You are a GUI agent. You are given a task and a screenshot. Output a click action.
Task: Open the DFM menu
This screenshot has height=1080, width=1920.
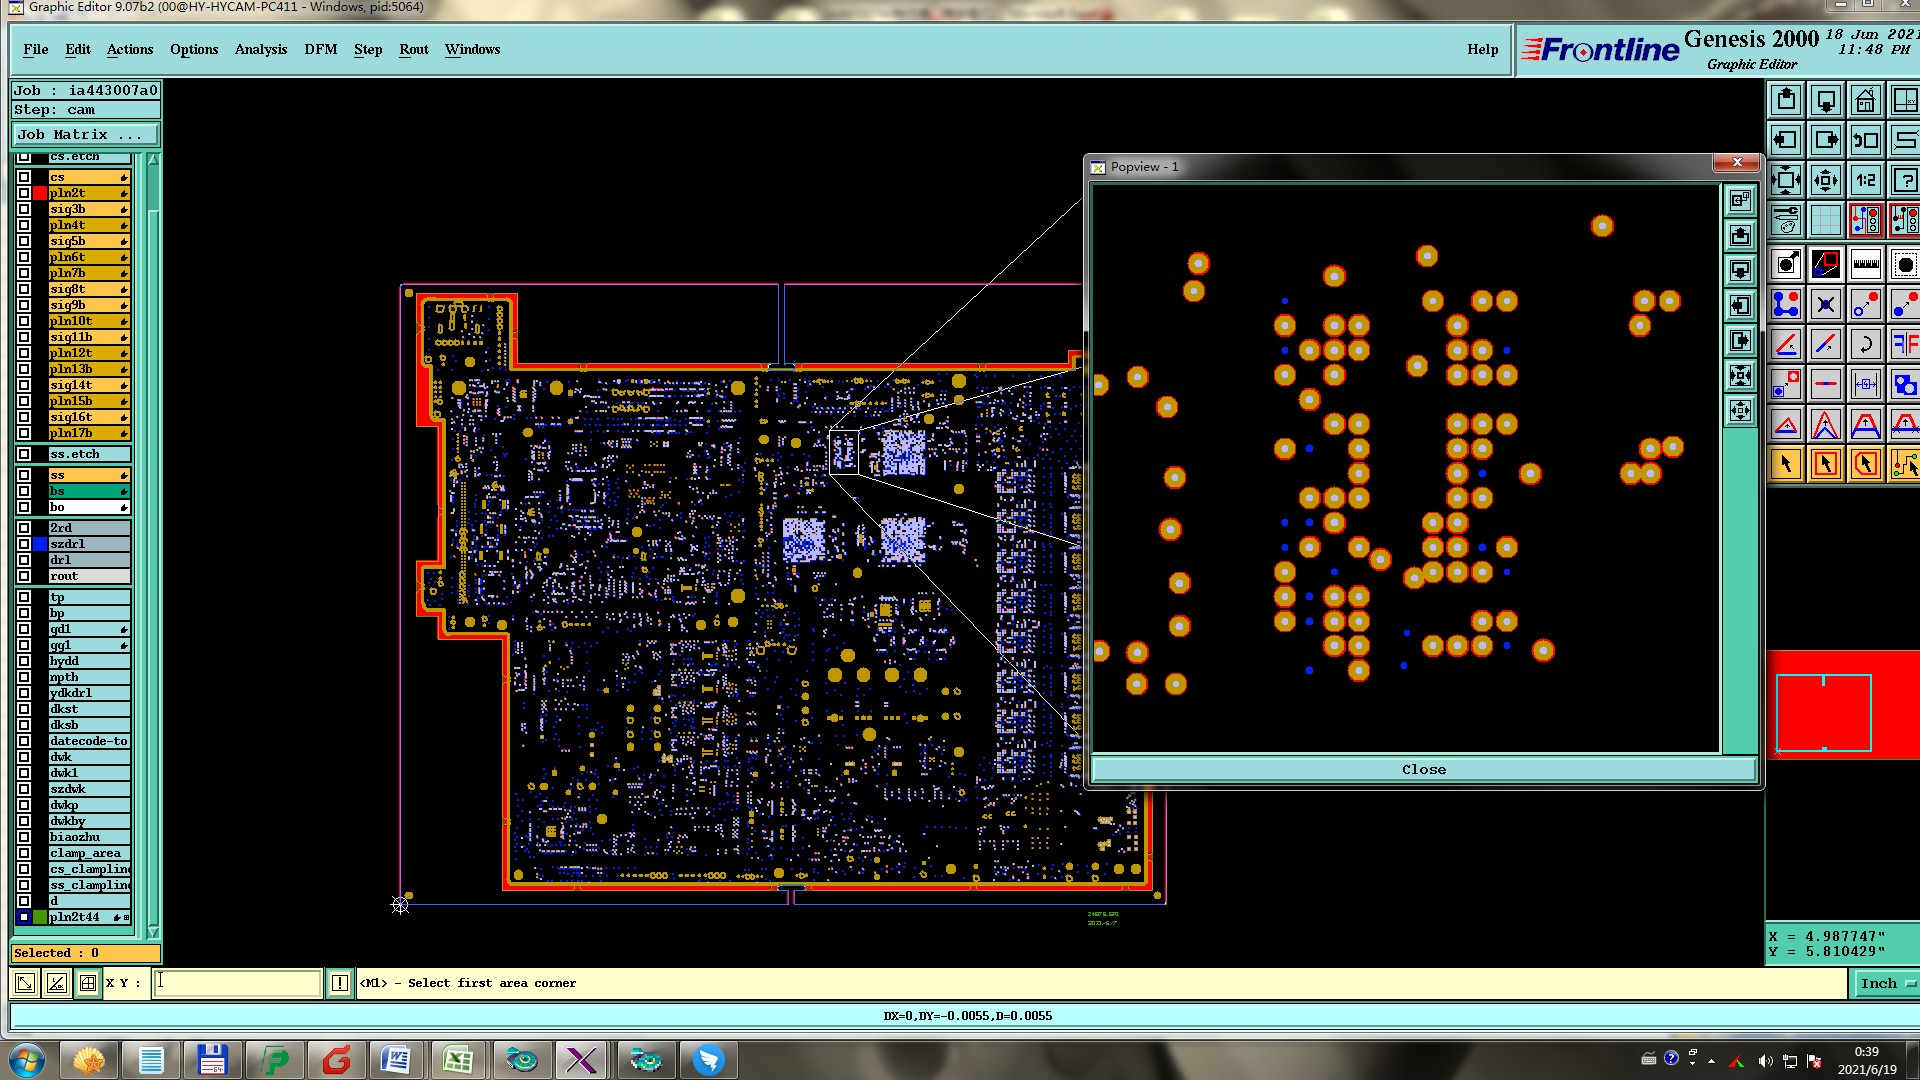tap(320, 49)
